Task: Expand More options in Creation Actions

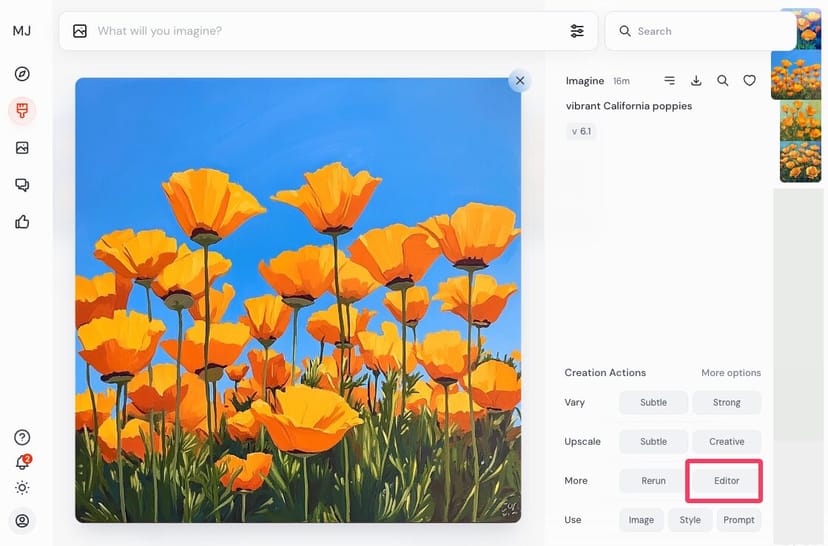Action: (730, 373)
